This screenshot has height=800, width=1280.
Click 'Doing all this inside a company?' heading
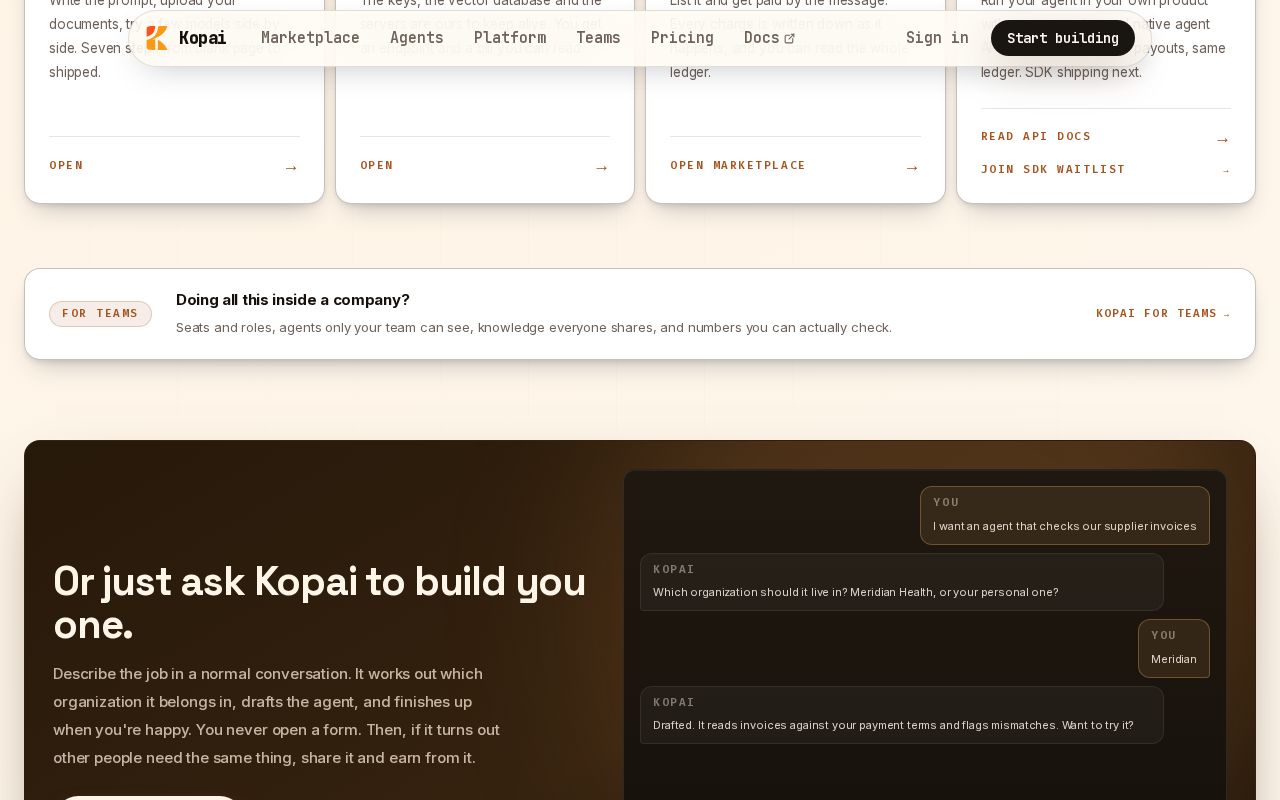tap(293, 299)
